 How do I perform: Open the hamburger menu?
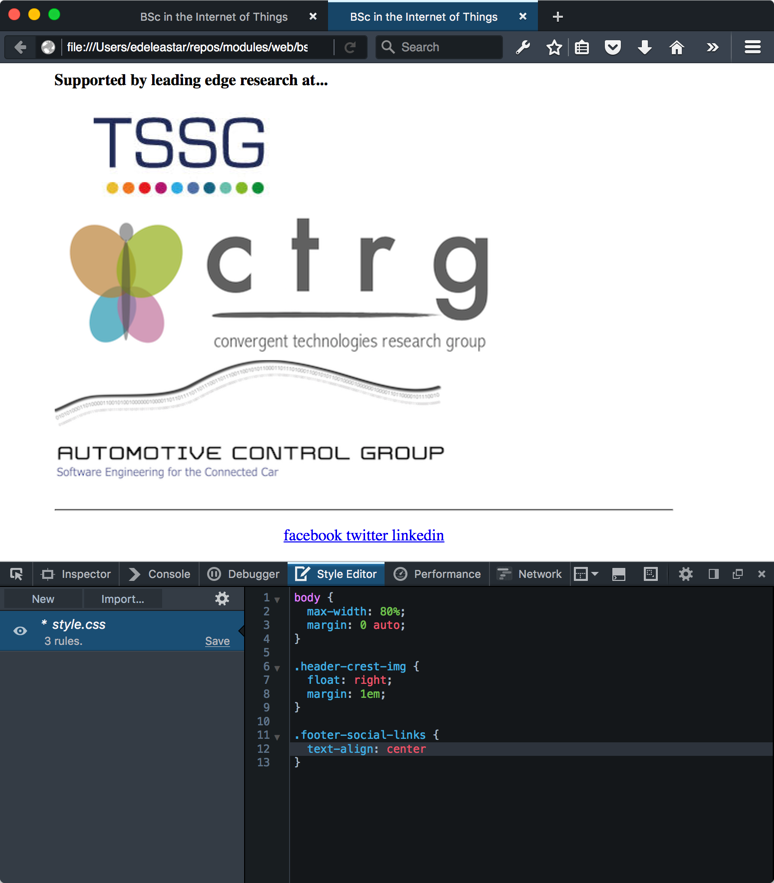click(x=752, y=47)
